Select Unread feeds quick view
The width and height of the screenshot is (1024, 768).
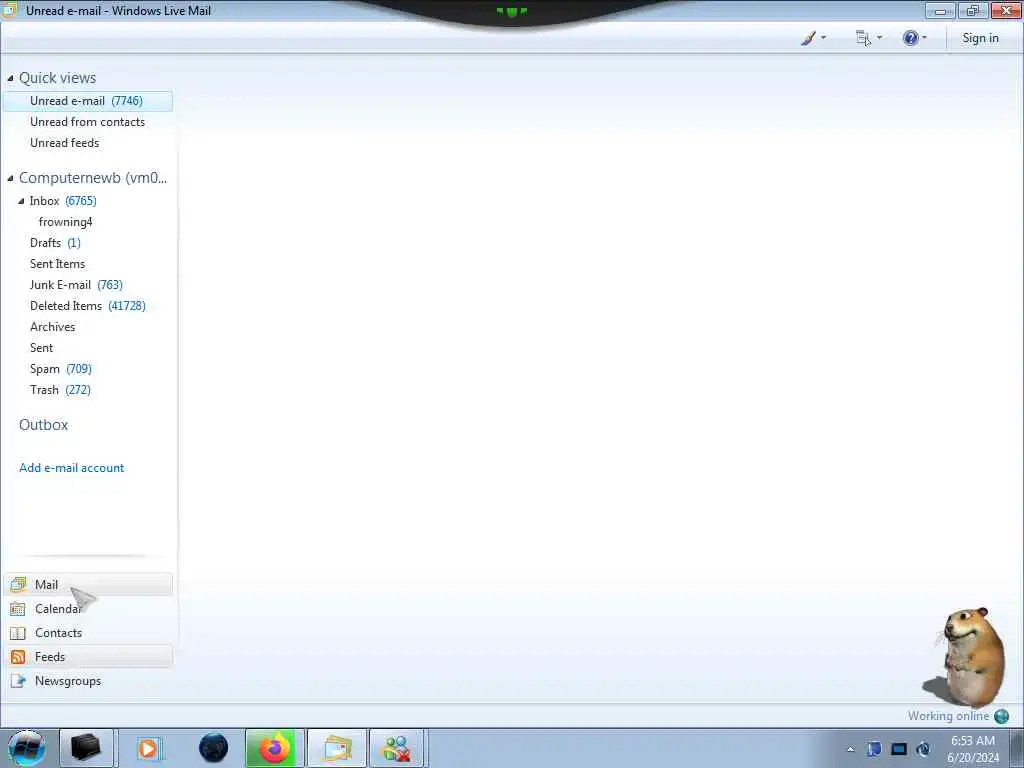tap(65, 143)
